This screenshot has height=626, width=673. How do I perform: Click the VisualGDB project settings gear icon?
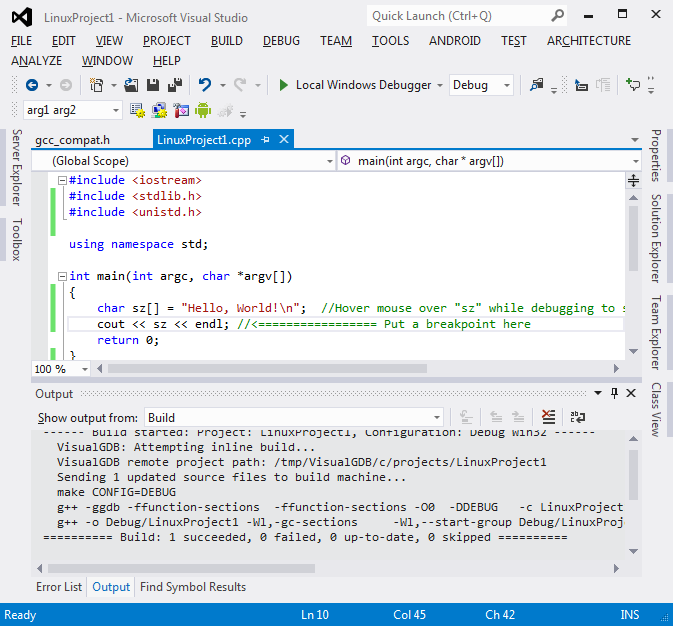coord(137,111)
